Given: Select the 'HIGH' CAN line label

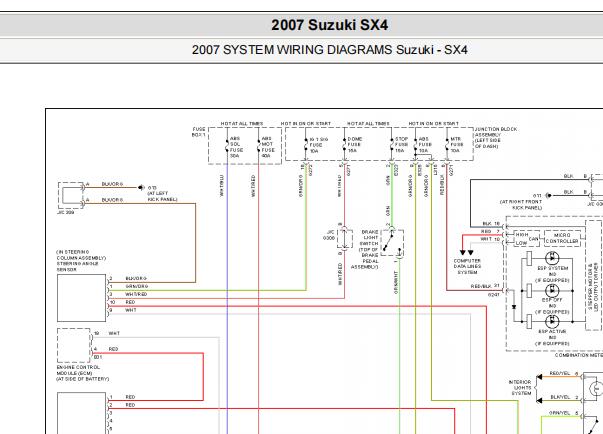Looking at the screenshot, I should 521,234.
